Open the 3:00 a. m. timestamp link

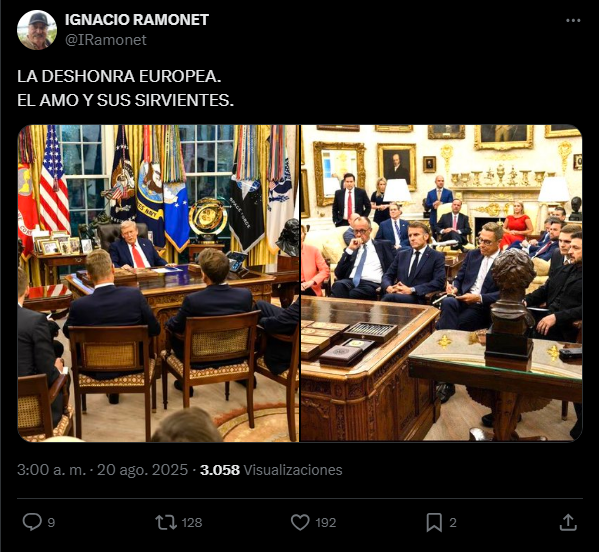[52, 470]
